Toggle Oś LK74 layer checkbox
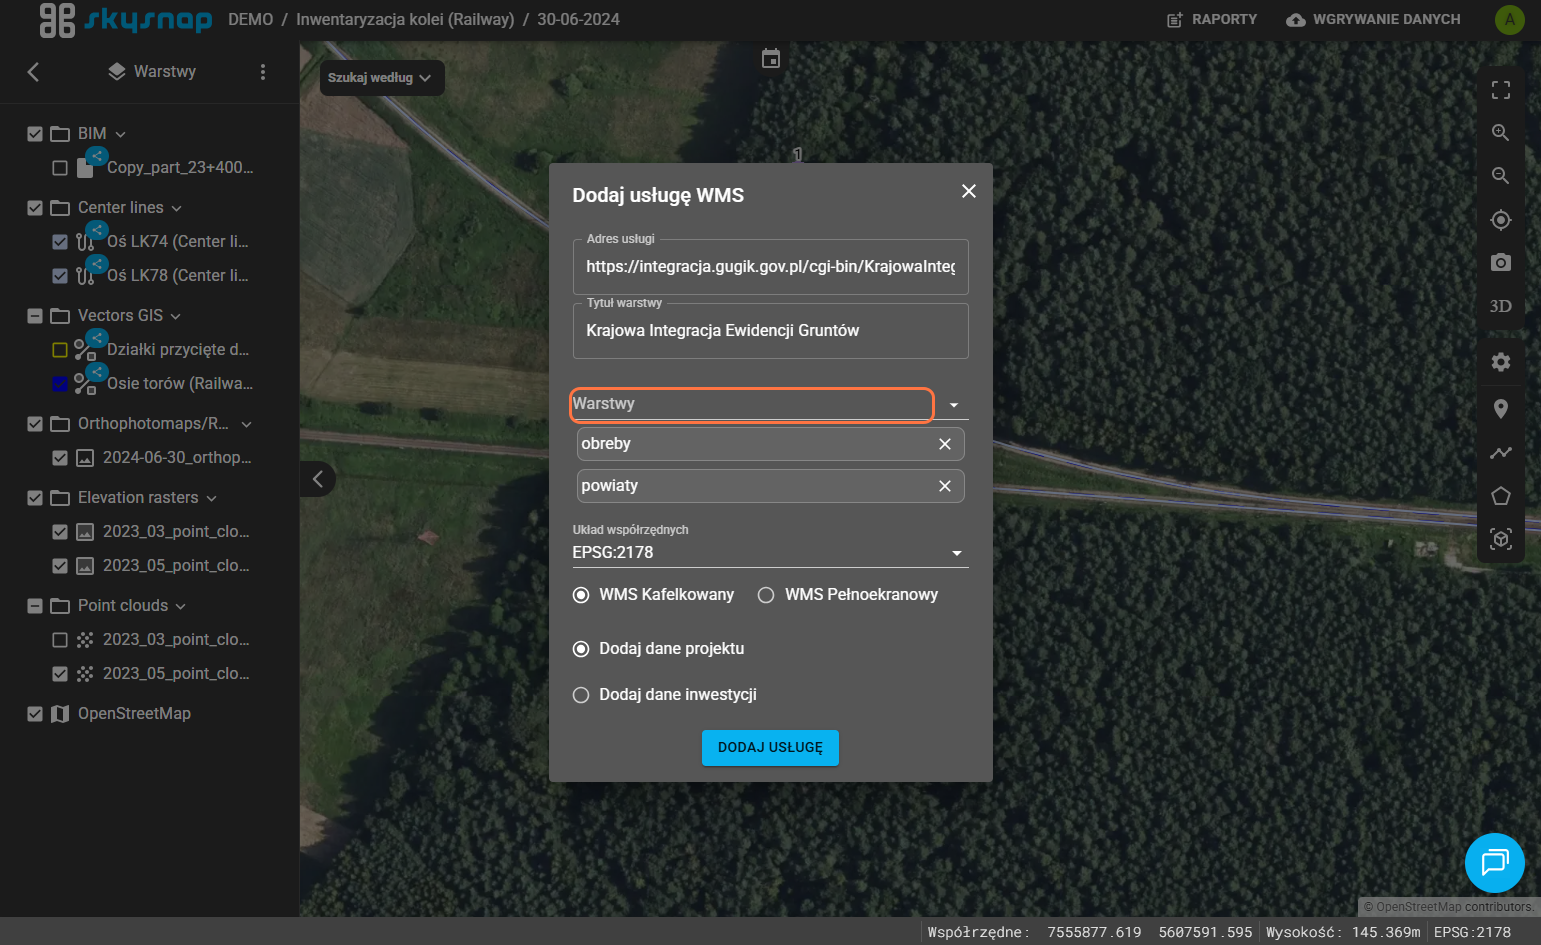Screen dimensions: 1541x945 (x=60, y=242)
